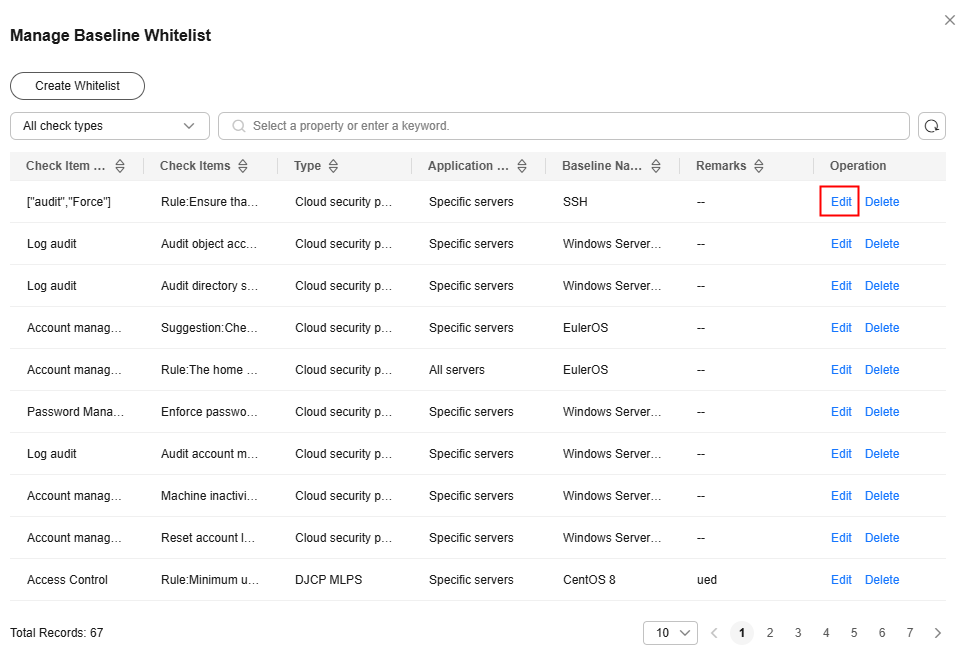Image resolution: width=968 pixels, height=658 pixels.
Task: Delete the CentOS 8 whitelist entry
Action: tap(882, 580)
